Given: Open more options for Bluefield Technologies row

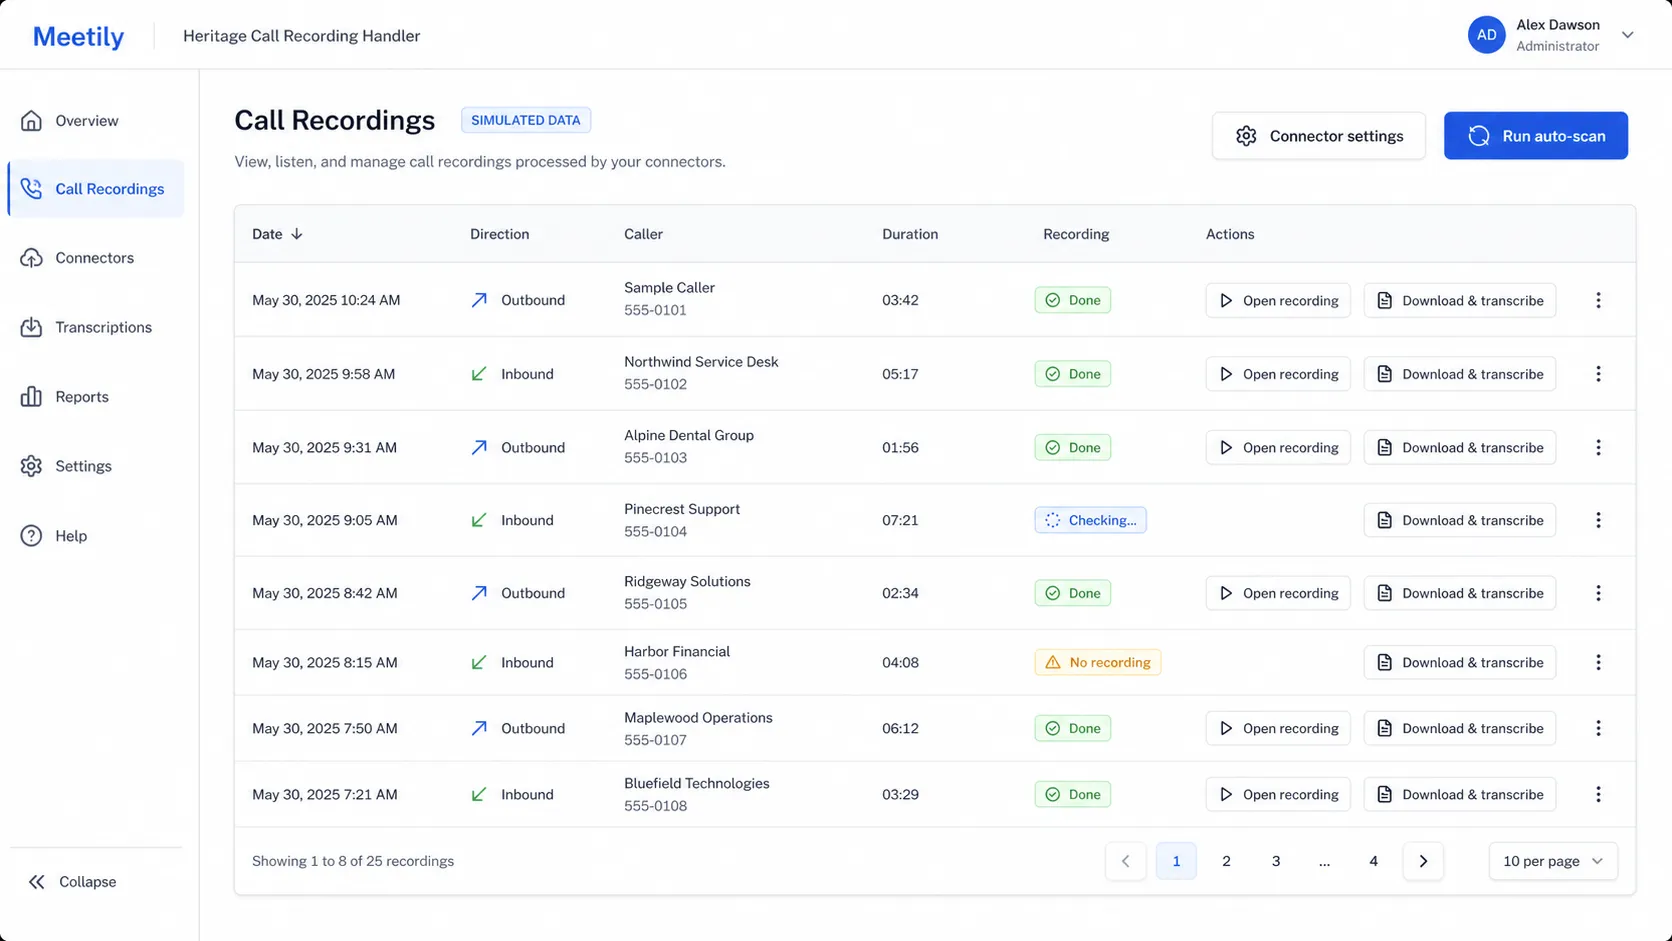Looking at the screenshot, I should [1598, 795].
